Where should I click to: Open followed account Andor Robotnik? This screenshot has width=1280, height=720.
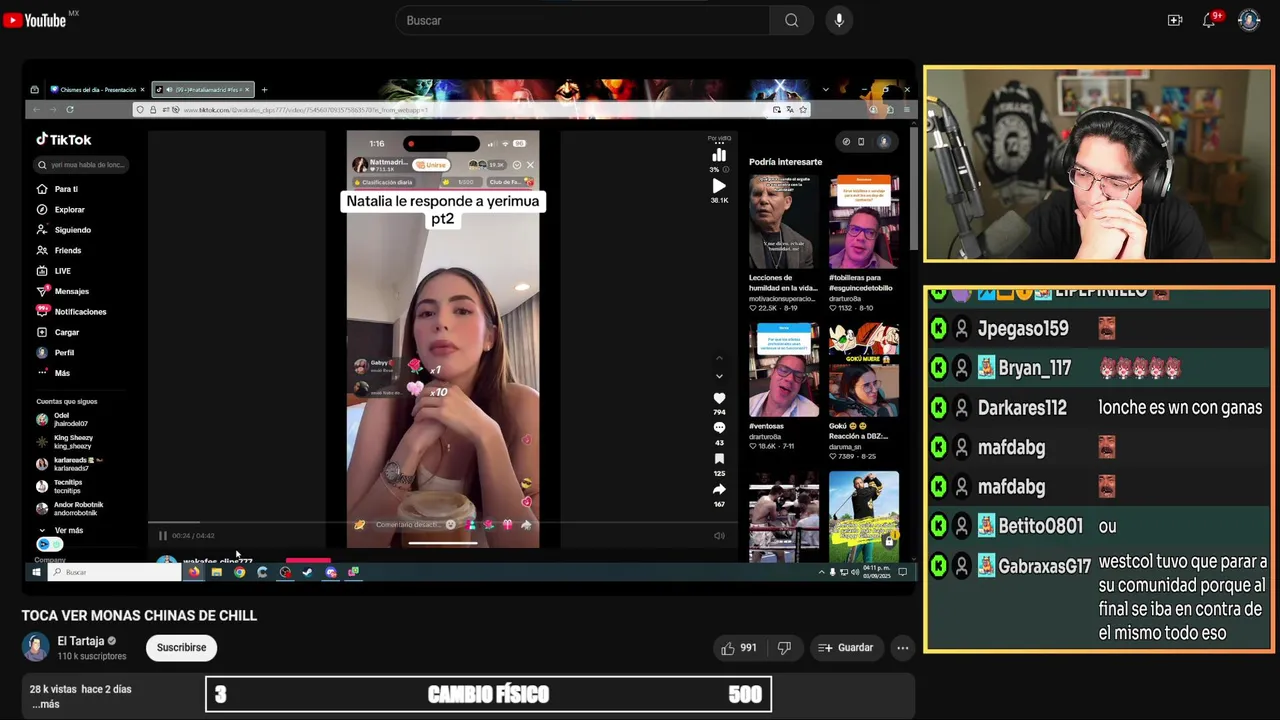pos(70,508)
